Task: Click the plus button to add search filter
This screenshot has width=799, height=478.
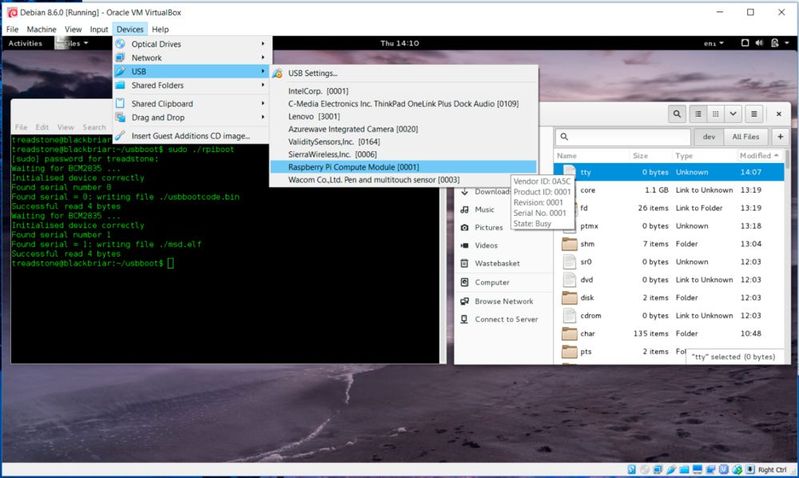Action: (x=780, y=137)
